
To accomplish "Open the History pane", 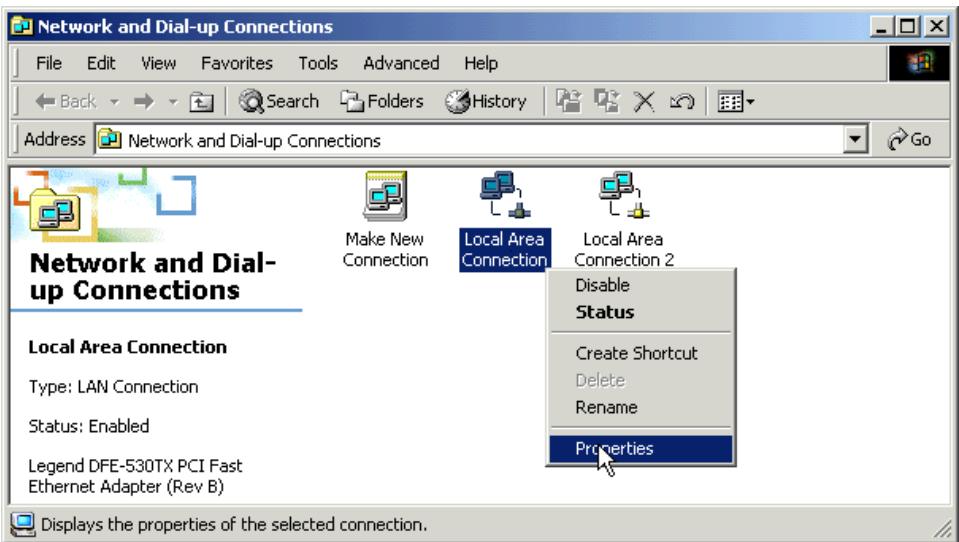I will [486, 101].
